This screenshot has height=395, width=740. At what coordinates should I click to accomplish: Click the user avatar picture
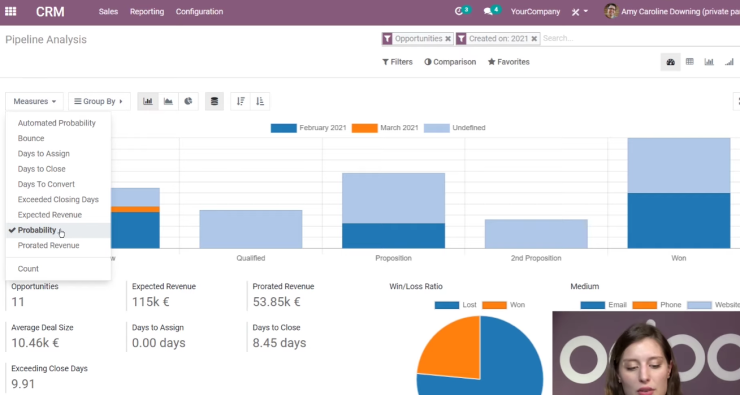(x=611, y=11)
